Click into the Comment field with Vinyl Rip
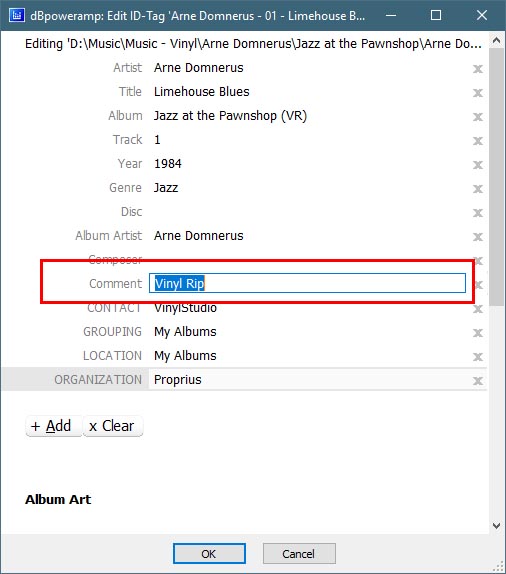Viewport: 506px width, 574px height. [x=307, y=283]
